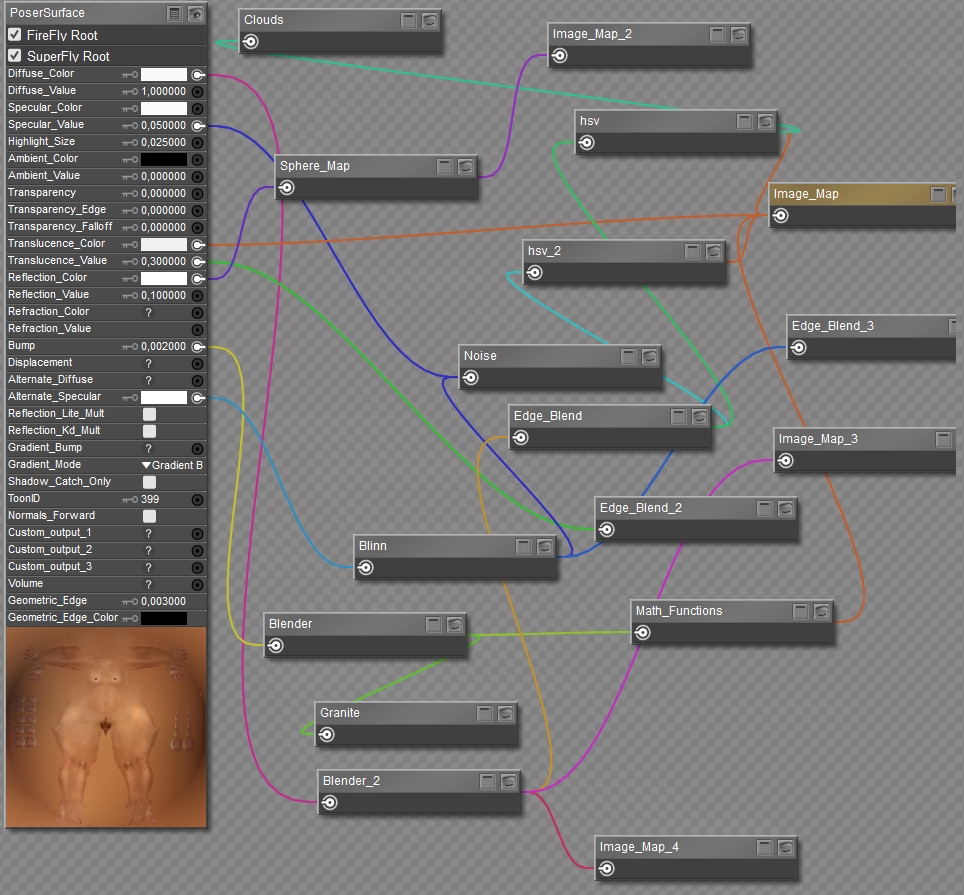Click the Bump connector plug
The width and height of the screenshot is (964, 895).
click(197, 347)
